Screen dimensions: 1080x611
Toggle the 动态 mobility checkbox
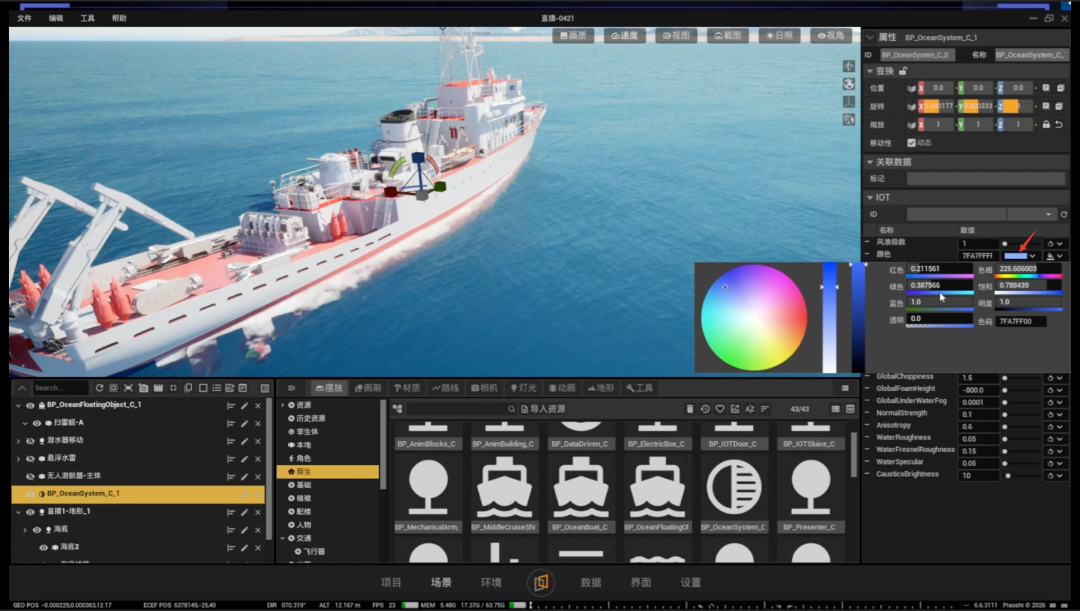tap(911, 143)
